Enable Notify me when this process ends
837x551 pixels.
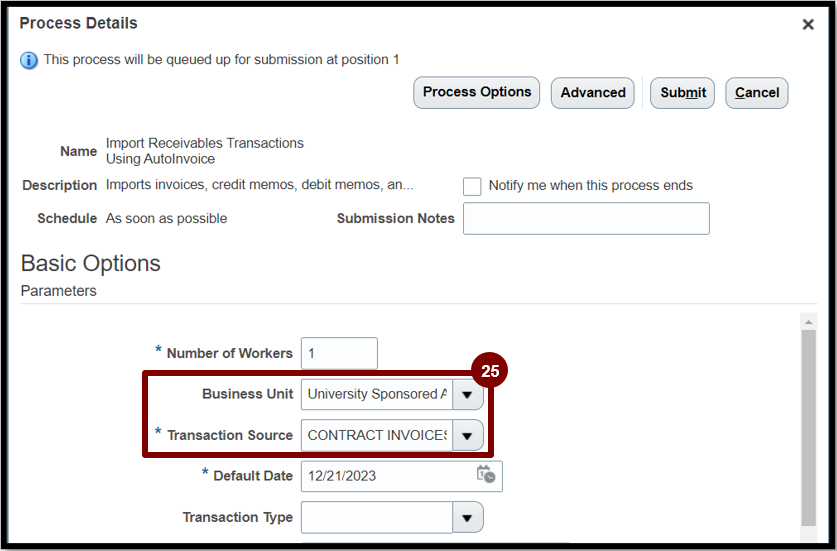(472, 186)
